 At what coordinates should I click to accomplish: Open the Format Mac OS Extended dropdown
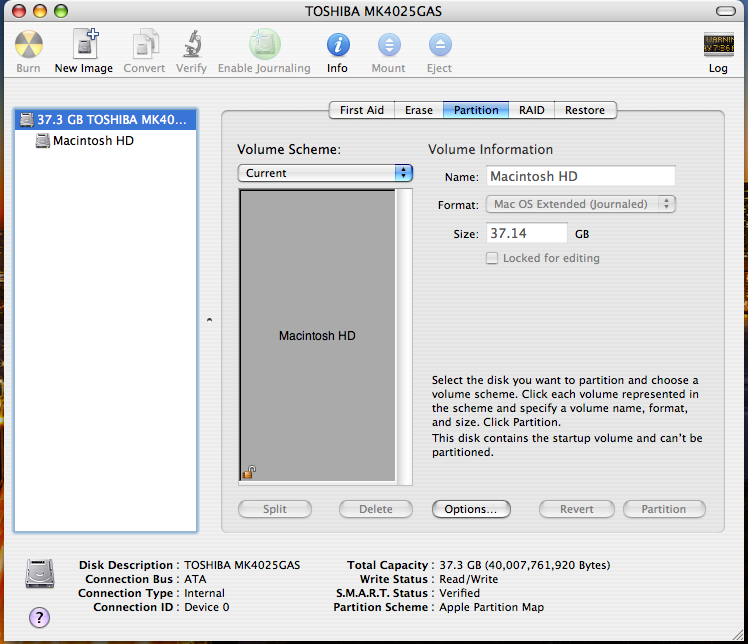(581, 204)
